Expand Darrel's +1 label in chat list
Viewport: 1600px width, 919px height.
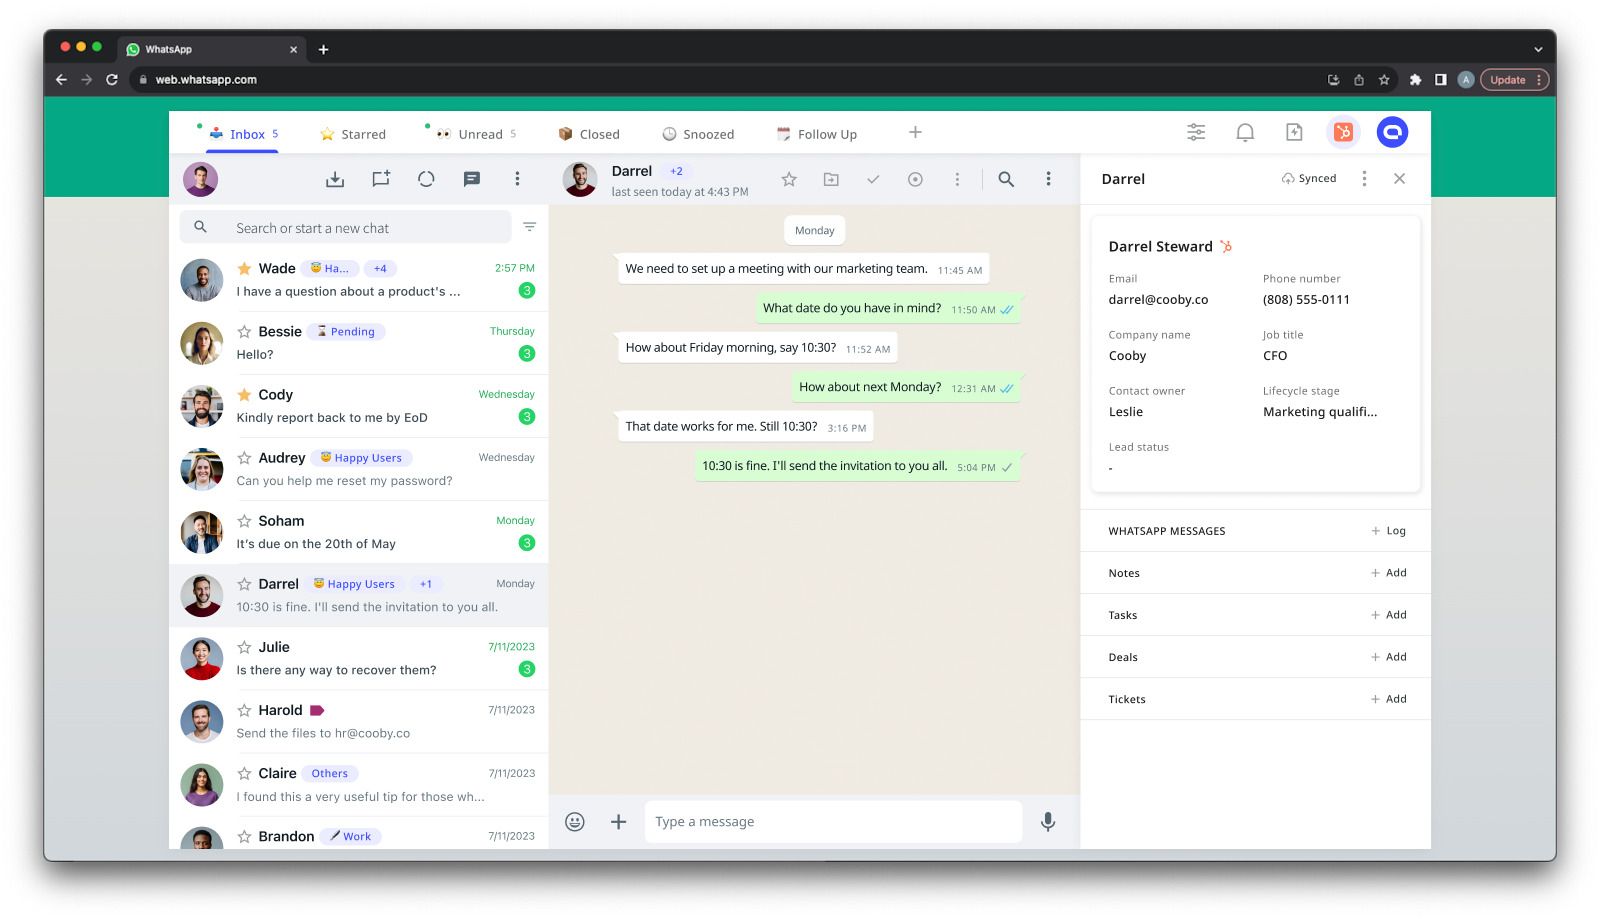click(x=426, y=584)
